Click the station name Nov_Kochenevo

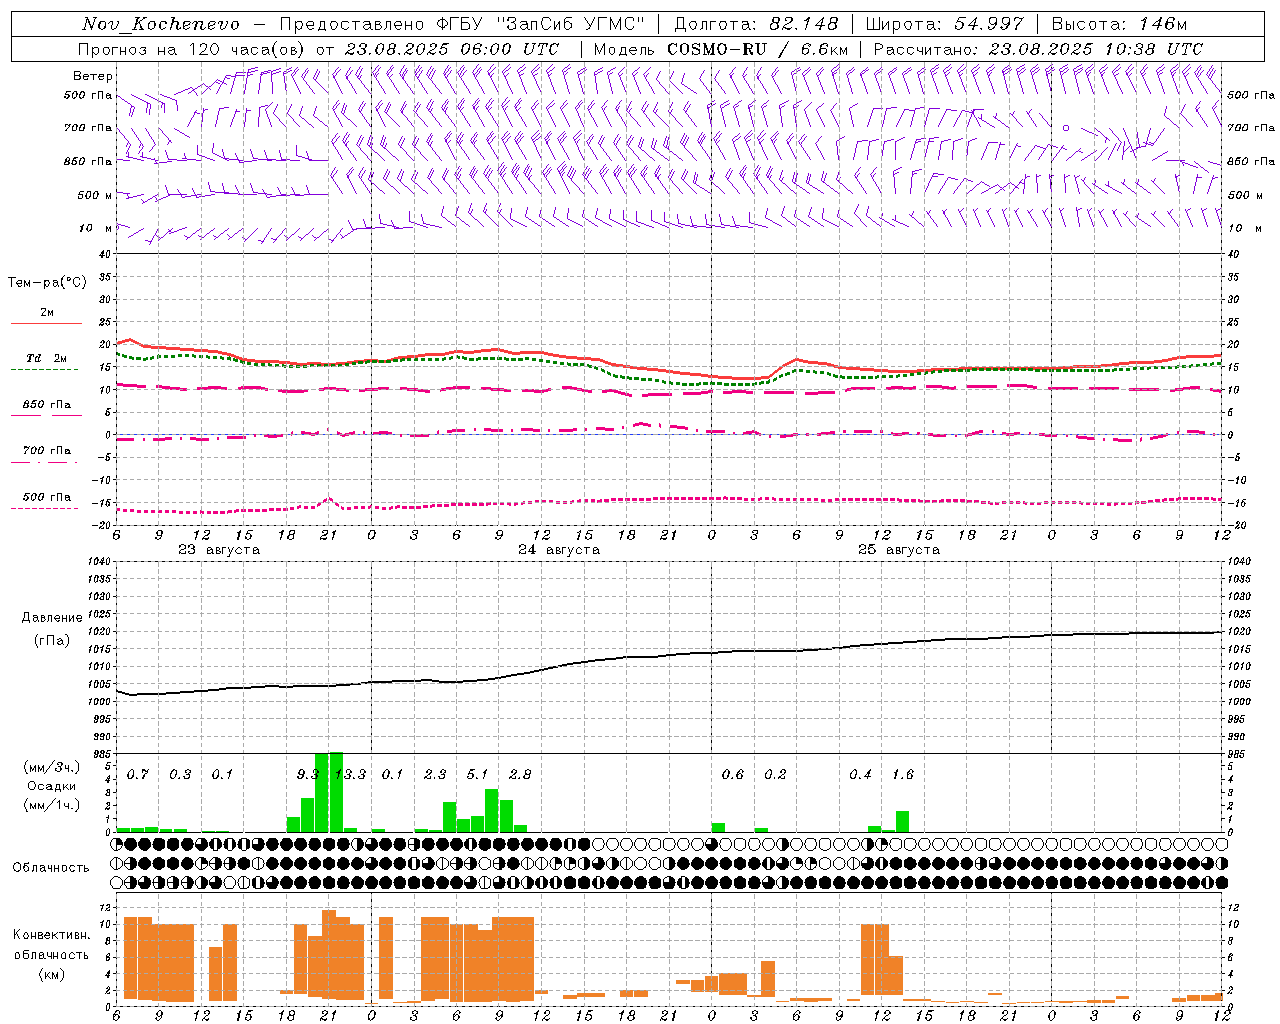(160, 24)
